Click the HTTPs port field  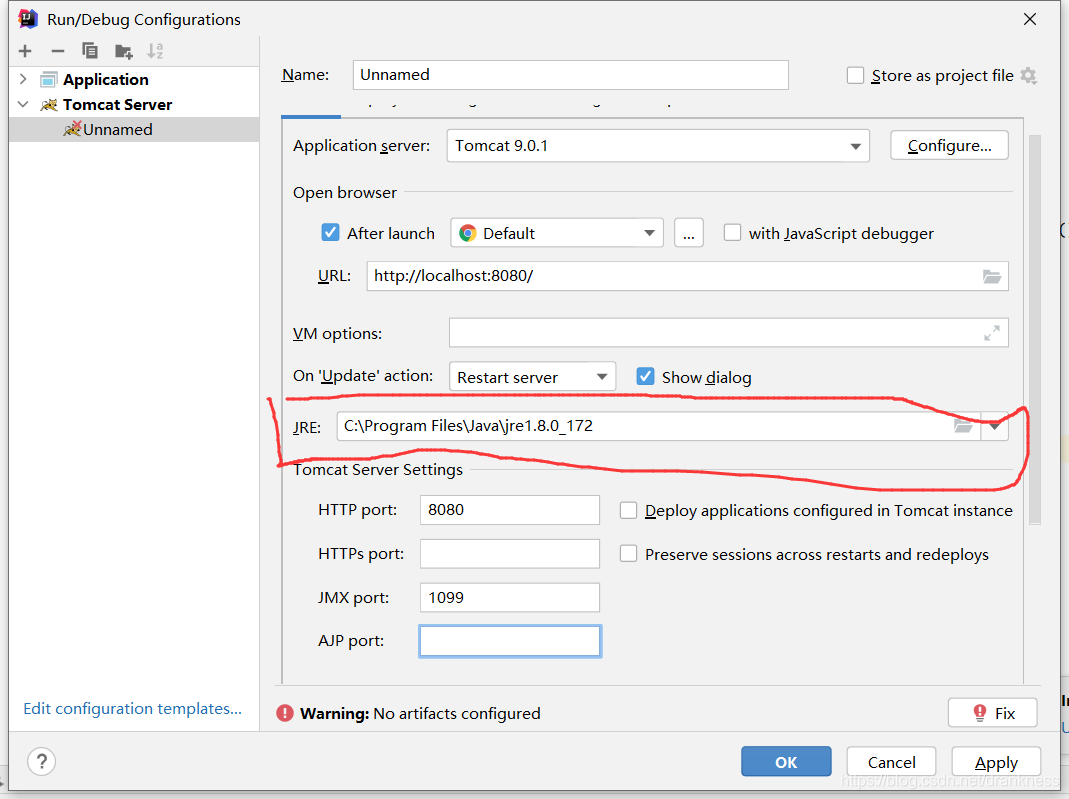pyautogui.click(x=510, y=554)
